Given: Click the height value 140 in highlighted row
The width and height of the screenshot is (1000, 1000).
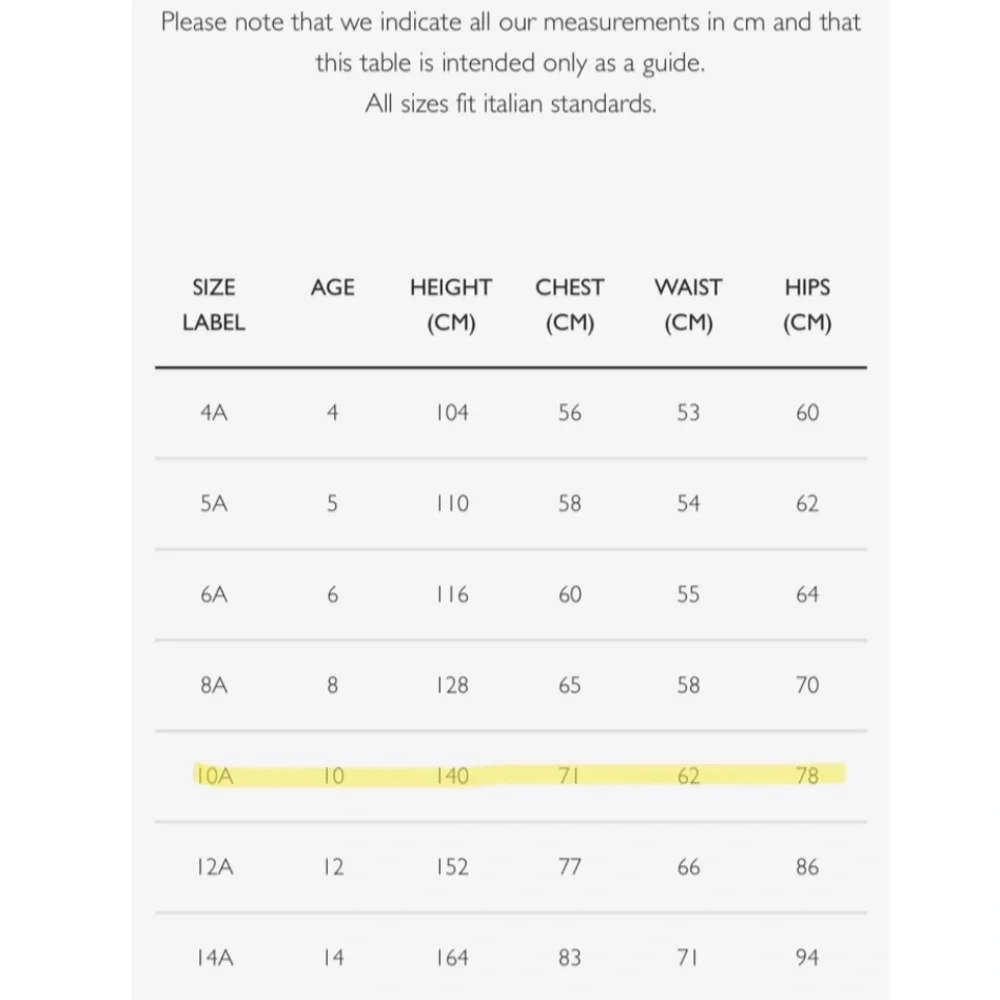Looking at the screenshot, I should point(452,776).
